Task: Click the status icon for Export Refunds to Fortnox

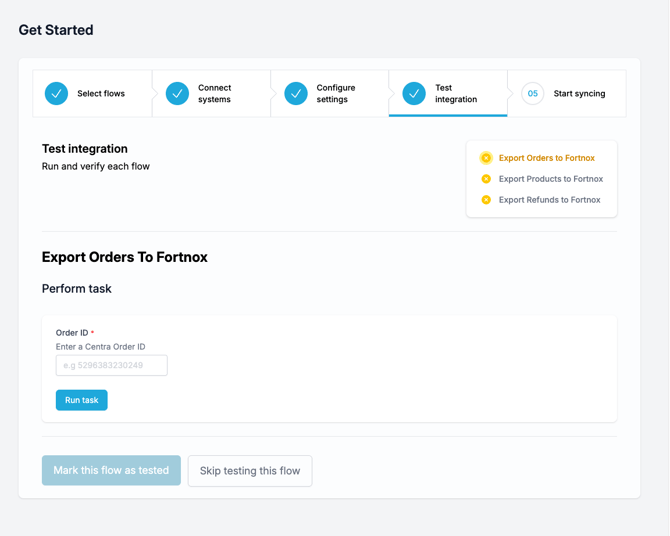Action: click(486, 200)
